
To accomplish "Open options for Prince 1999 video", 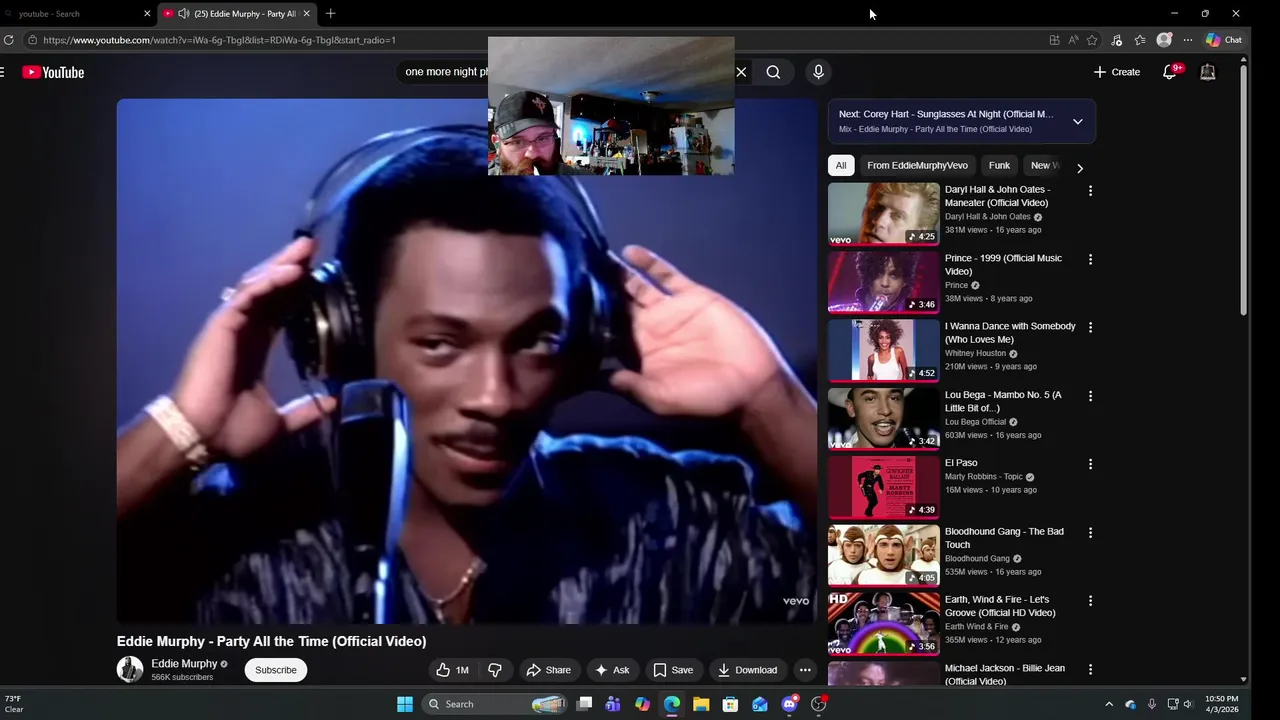I will 1090,259.
